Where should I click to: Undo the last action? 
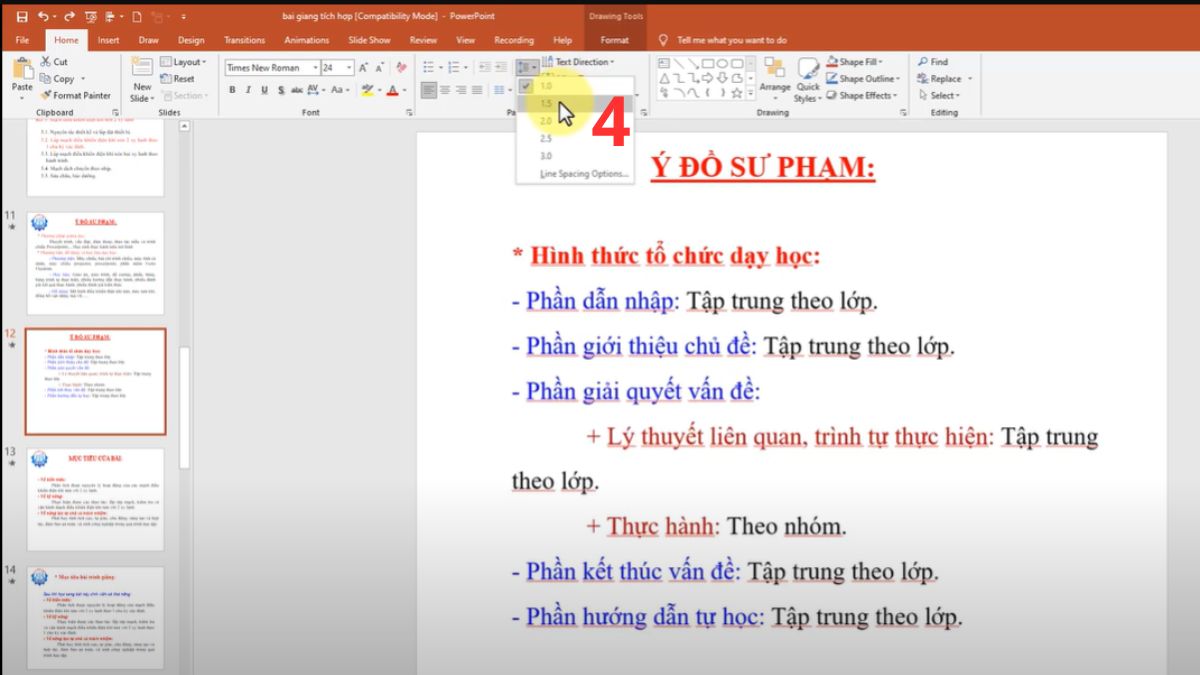pyautogui.click(x=43, y=17)
